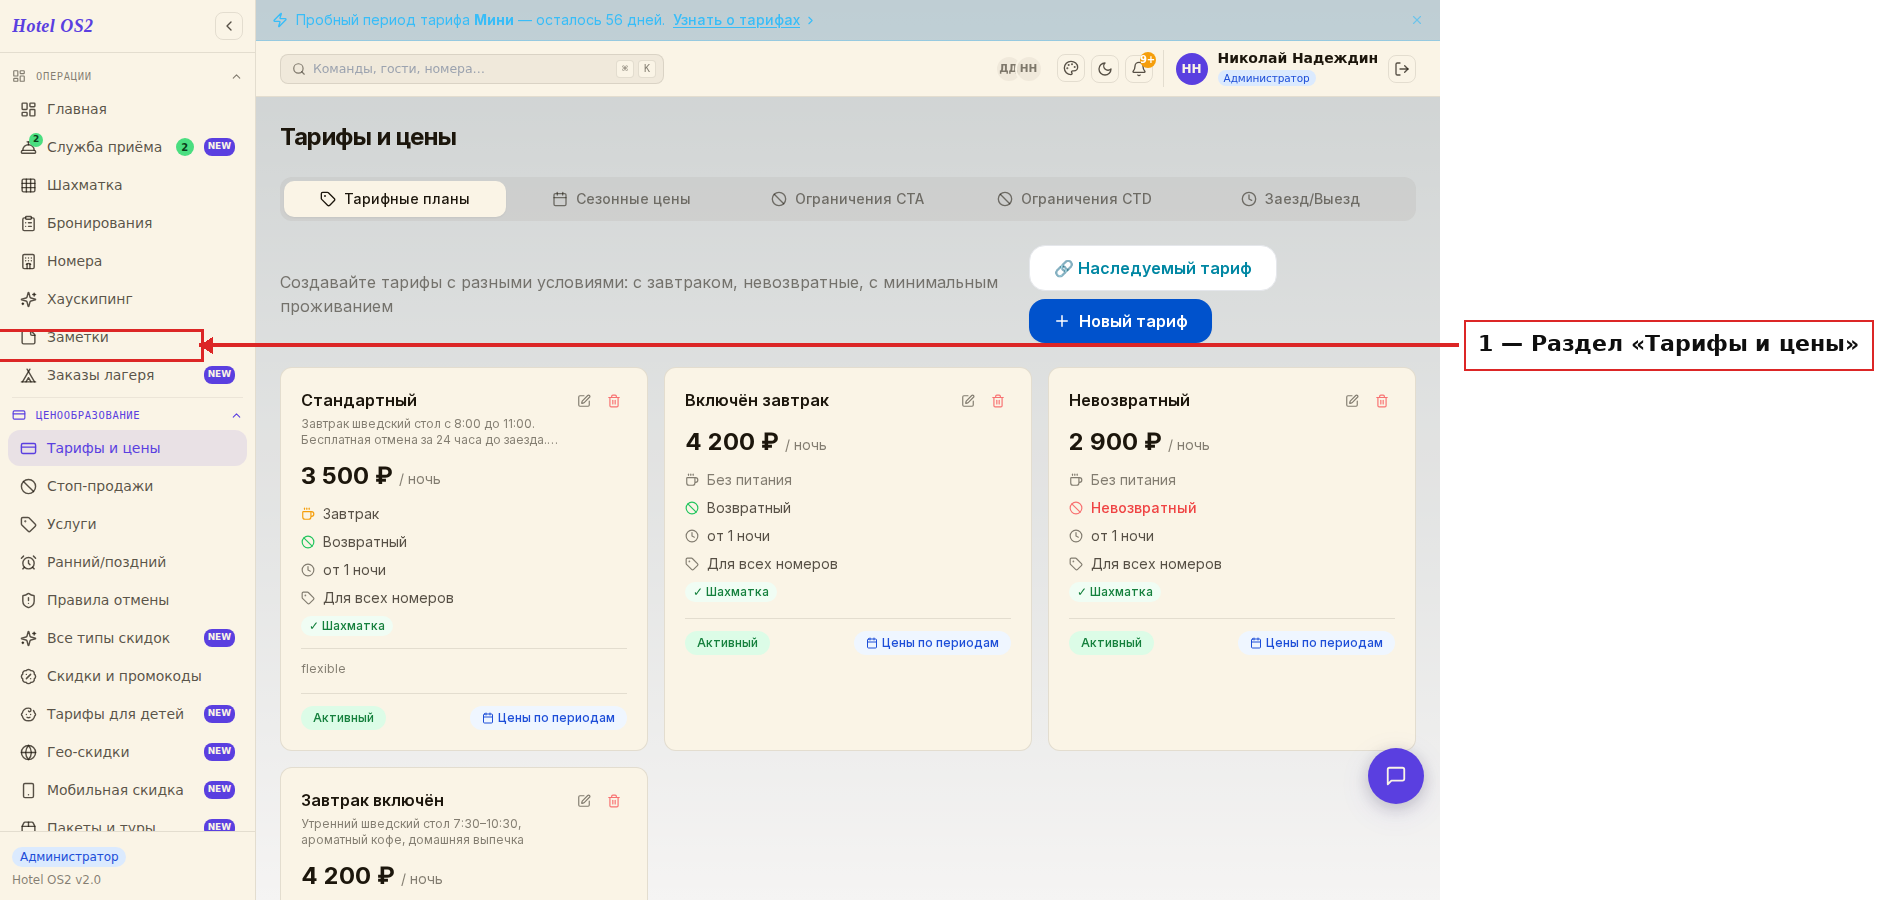Collapse the ЦЕНООБРАЗОВАНИЕ sidebar section
This screenshot has width=1897, height=900.
237,416
